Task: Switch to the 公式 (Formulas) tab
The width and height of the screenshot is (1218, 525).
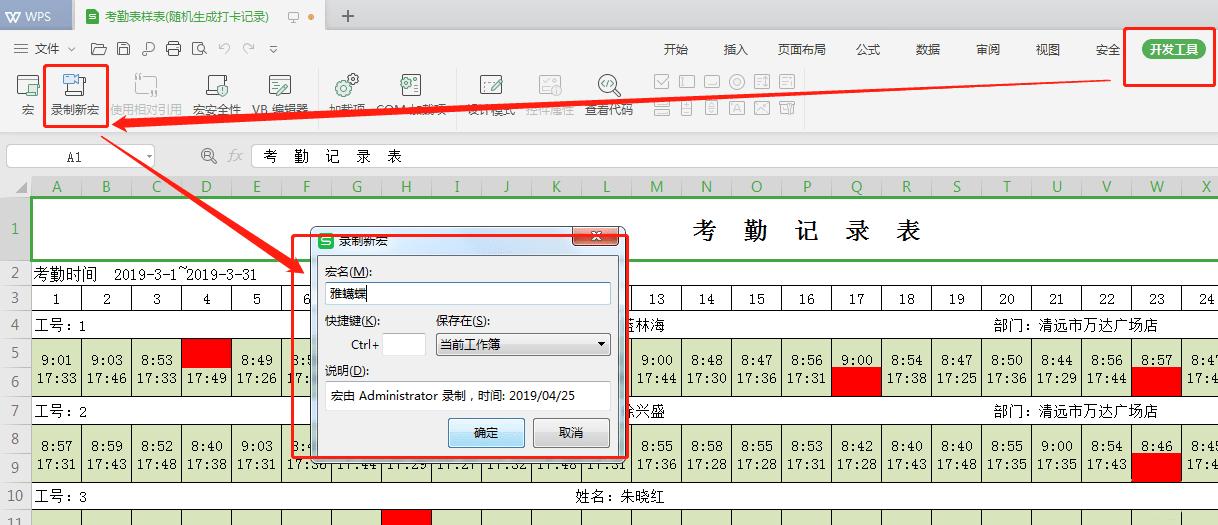Action: (868, 49)
